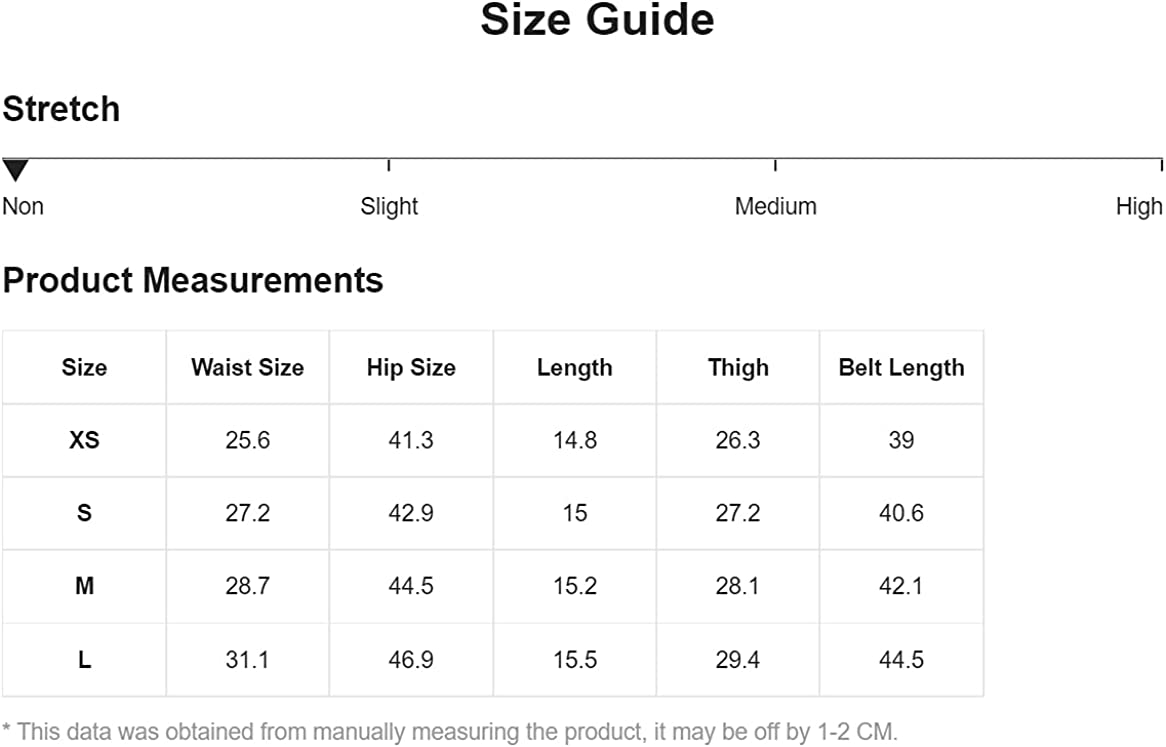Select the Waist Size column header
Image resolution: width=1166 pixels, height=747 pixels.
(x=247, y=367)
